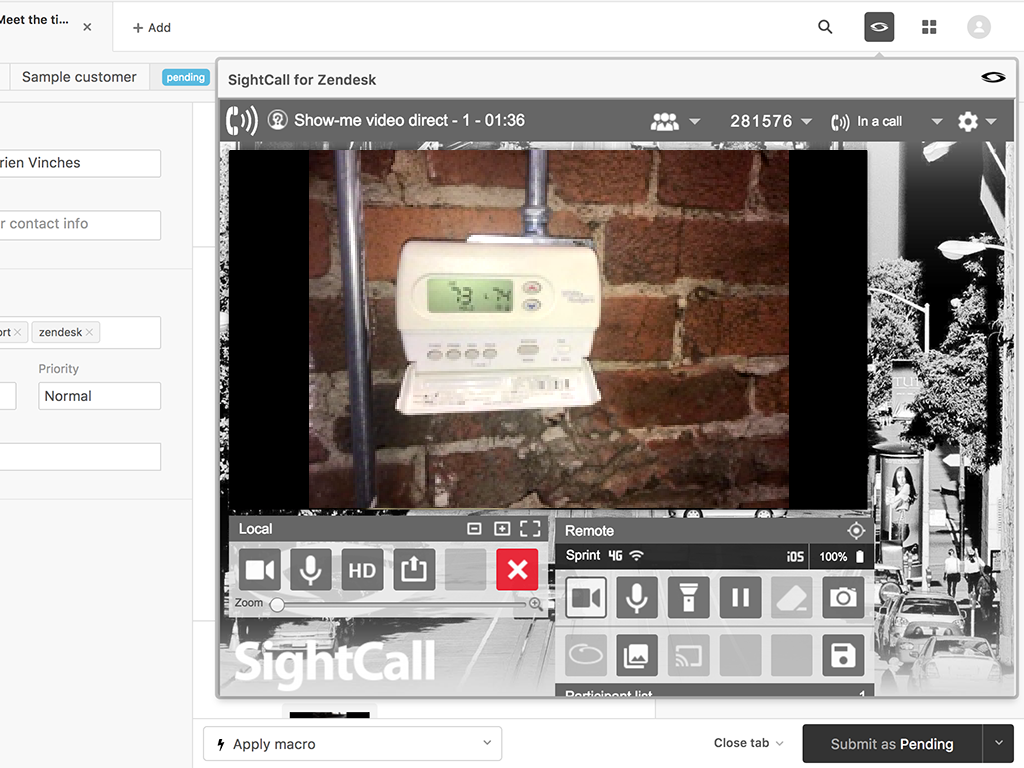The image size is (1024, 768).
Task: Click the local Zoom slider handle
Action: point(277,604)
